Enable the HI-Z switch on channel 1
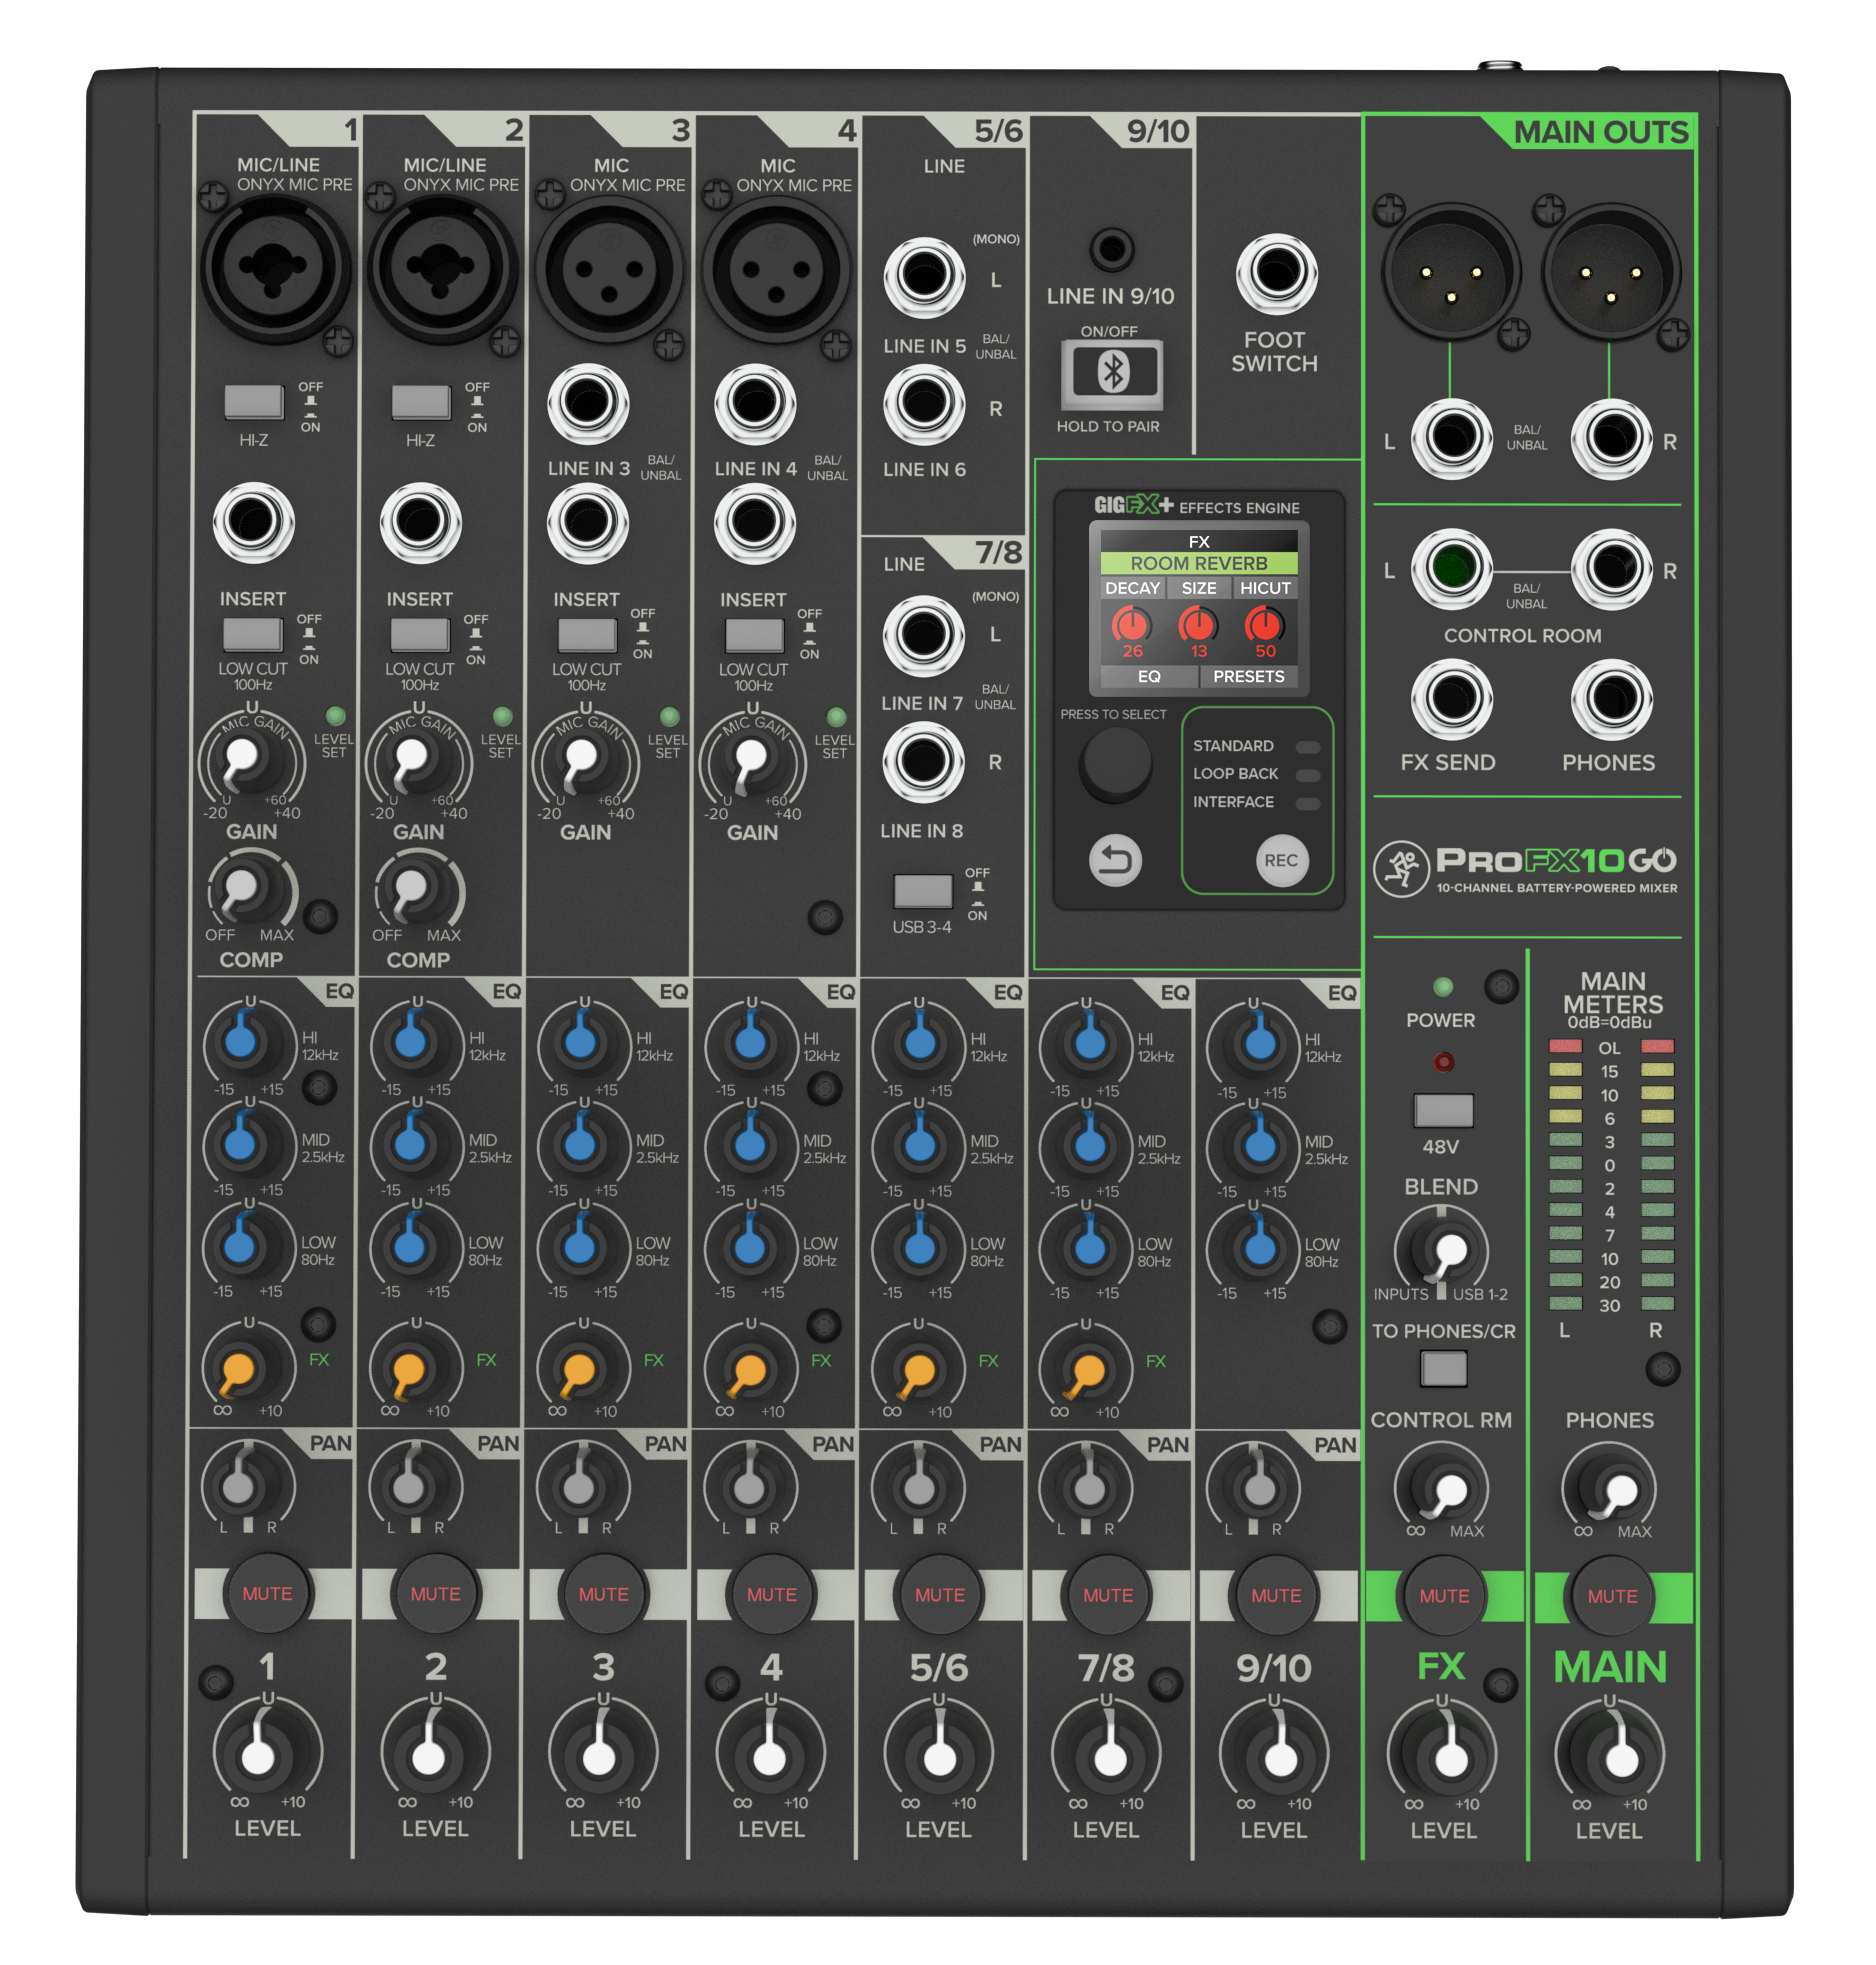 [254, 401]
